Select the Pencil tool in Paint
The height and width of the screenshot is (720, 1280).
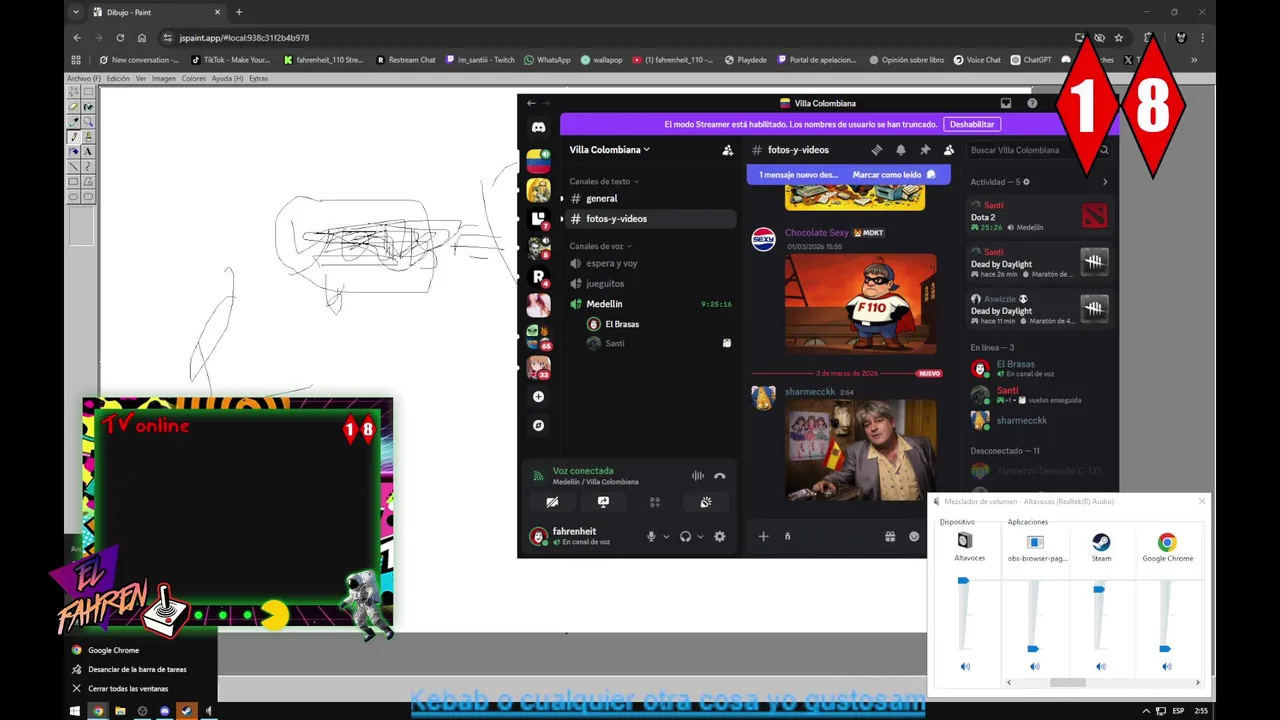click(74, 137)
